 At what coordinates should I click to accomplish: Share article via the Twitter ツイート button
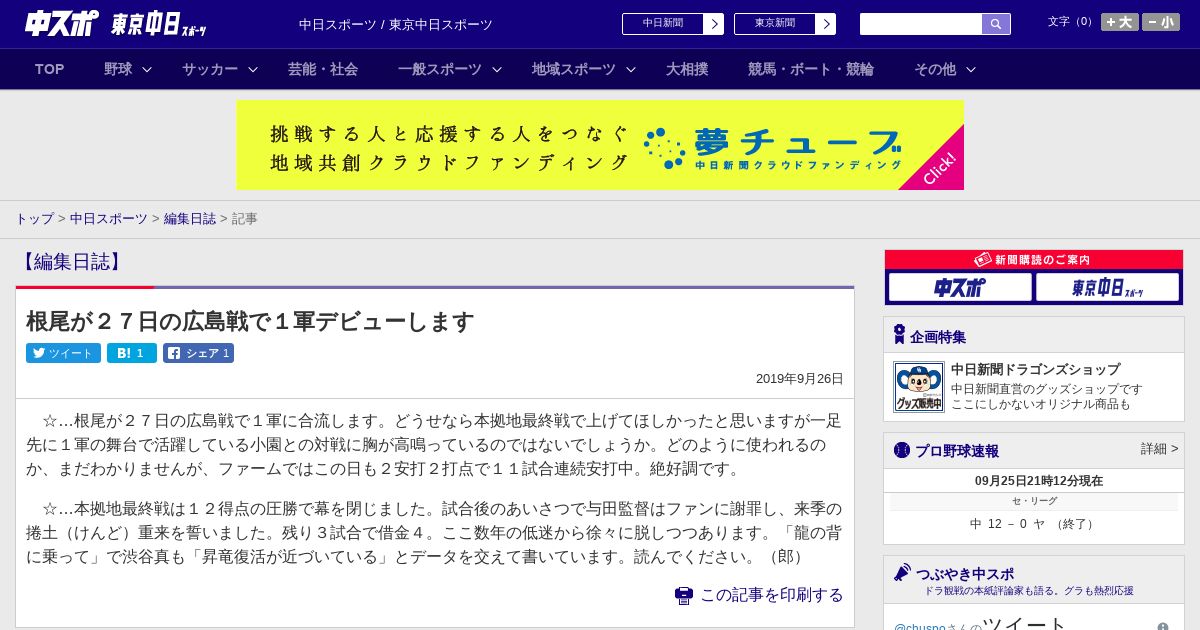[x=63, y=353]
